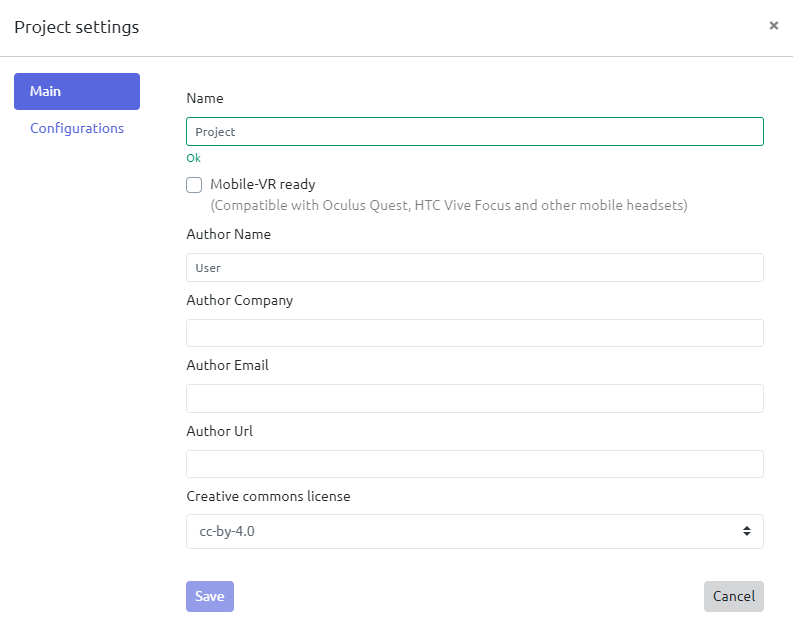Click the license selector's up-down arrow

tap(746, 532)
